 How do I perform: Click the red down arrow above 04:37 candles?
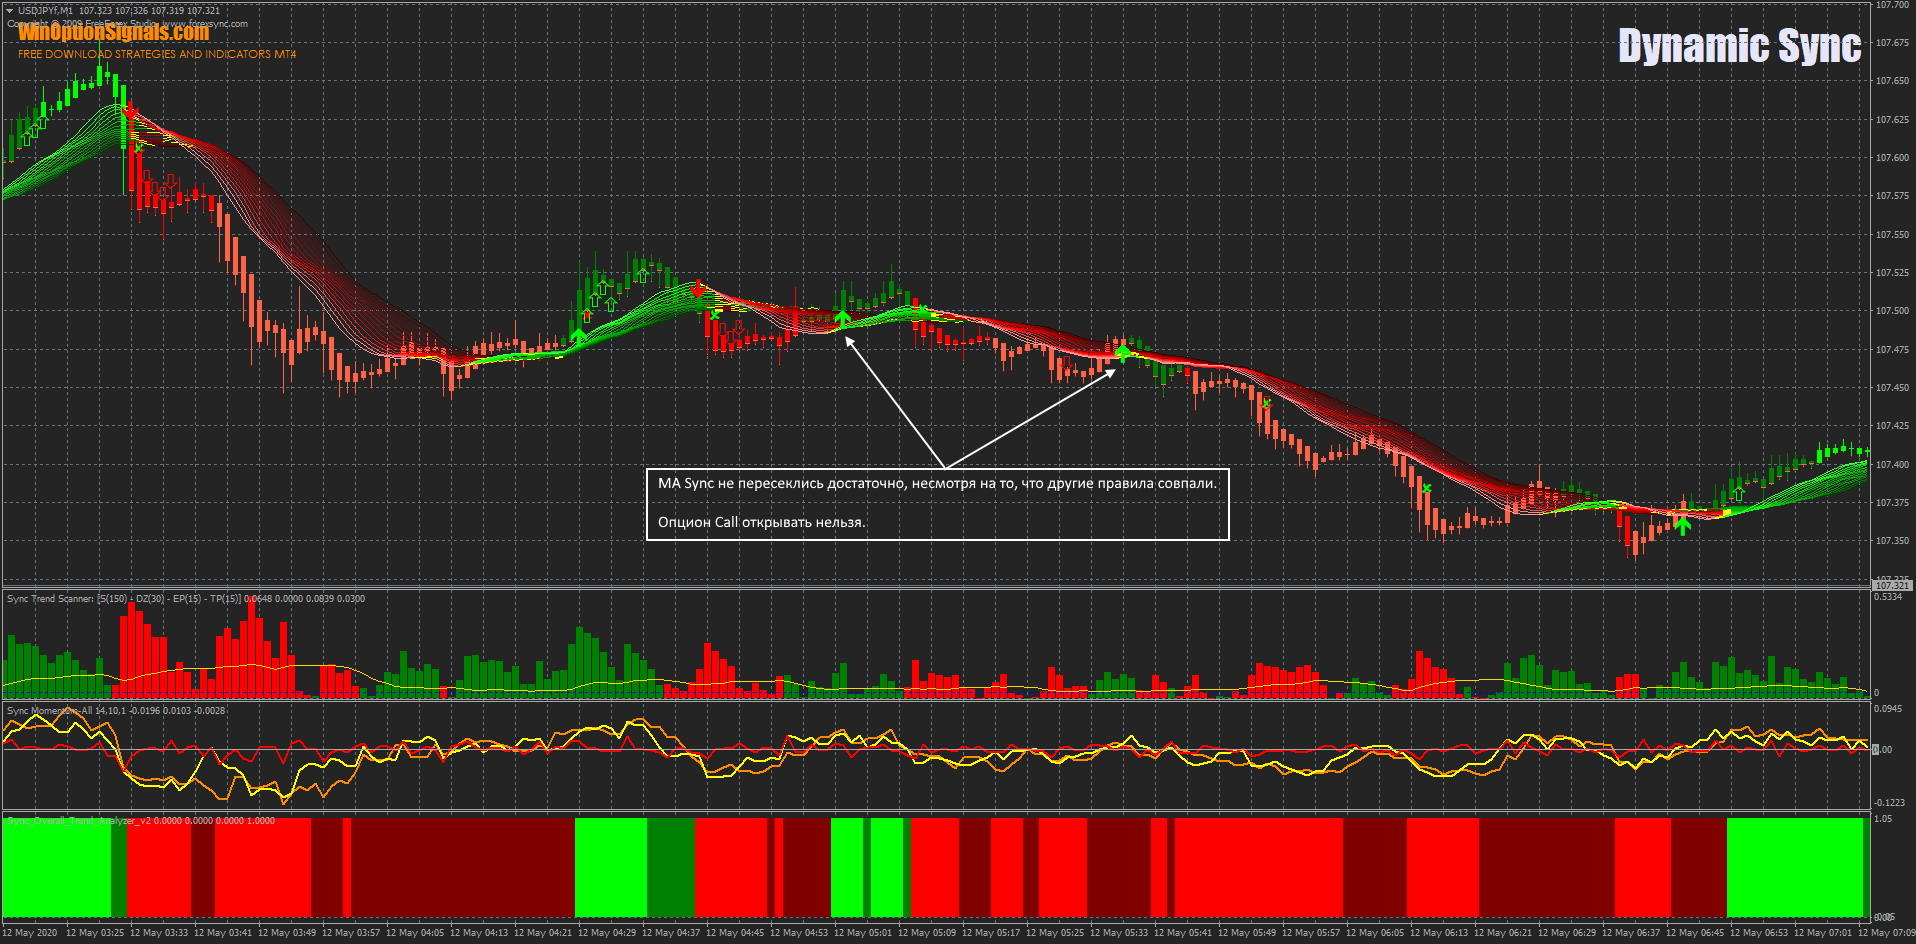pyautogui.click(x=698, y=289)
